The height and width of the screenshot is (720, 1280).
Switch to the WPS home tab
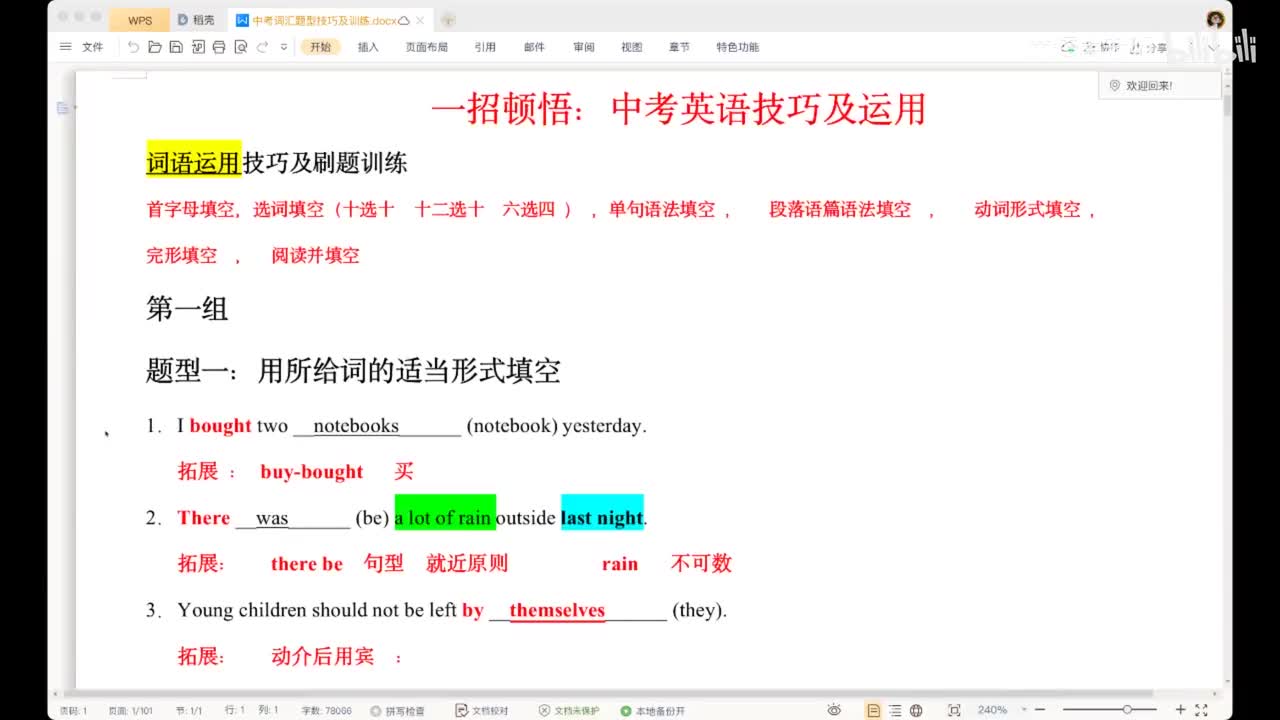click(140, 20)
